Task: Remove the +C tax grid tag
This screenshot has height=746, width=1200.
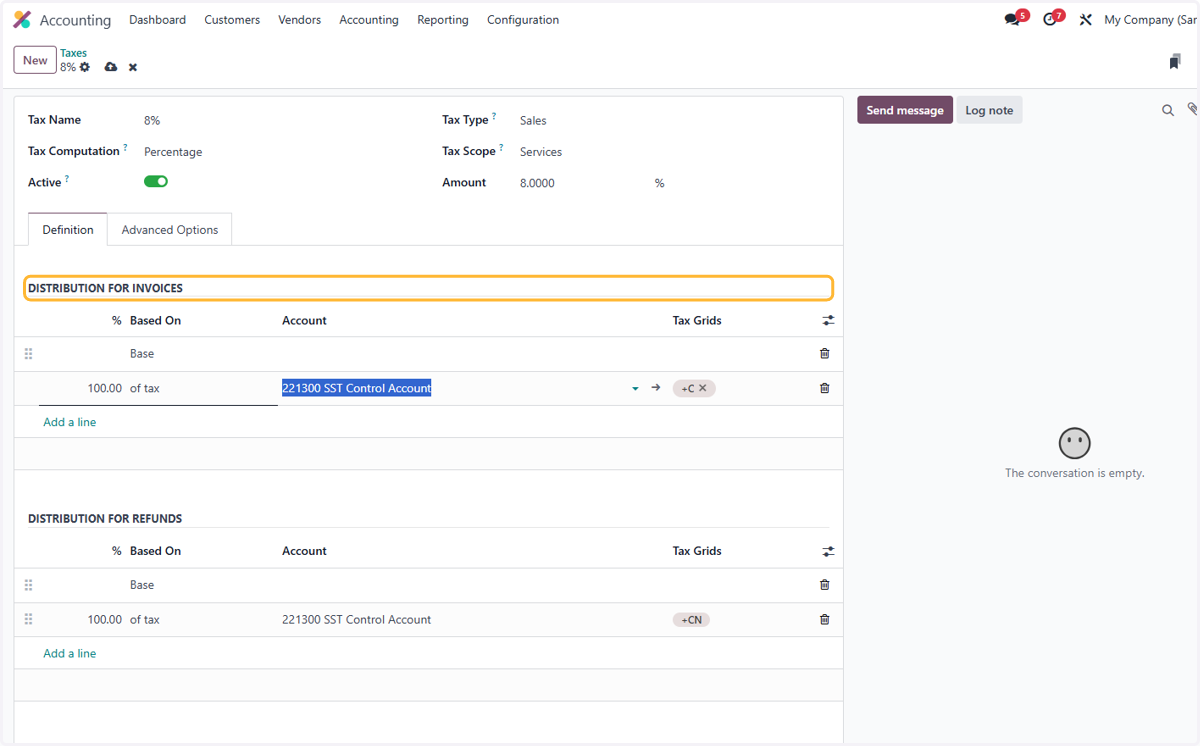Action: pos(703,388)
